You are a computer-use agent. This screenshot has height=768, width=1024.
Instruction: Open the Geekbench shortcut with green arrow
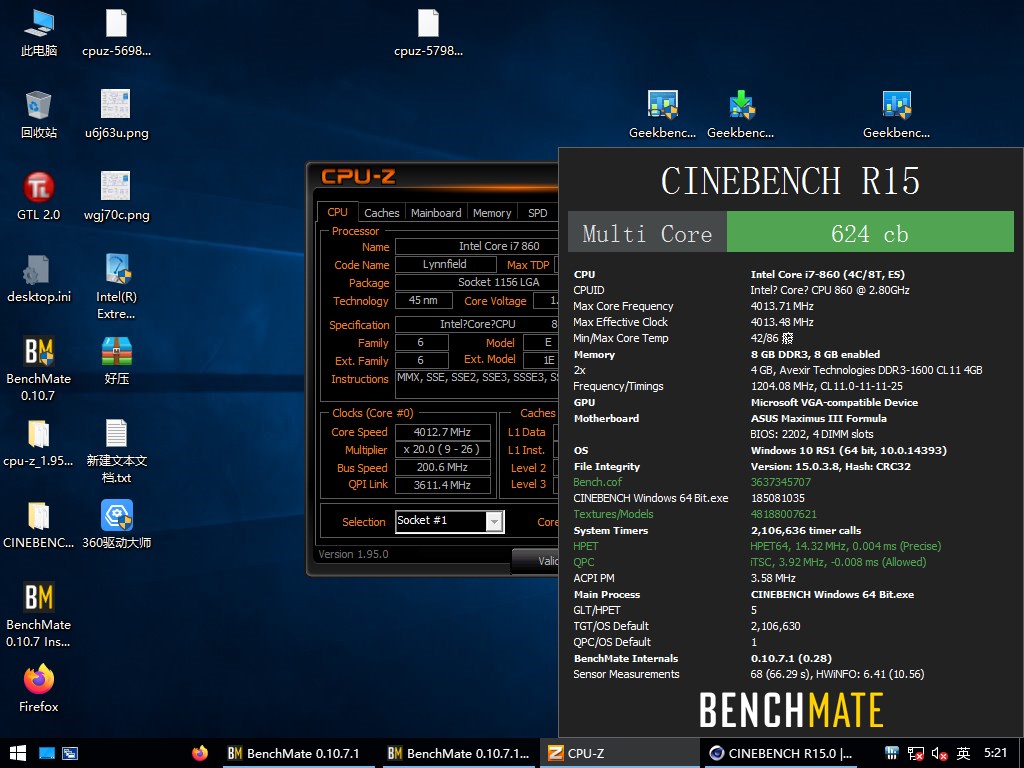[741, 114]
